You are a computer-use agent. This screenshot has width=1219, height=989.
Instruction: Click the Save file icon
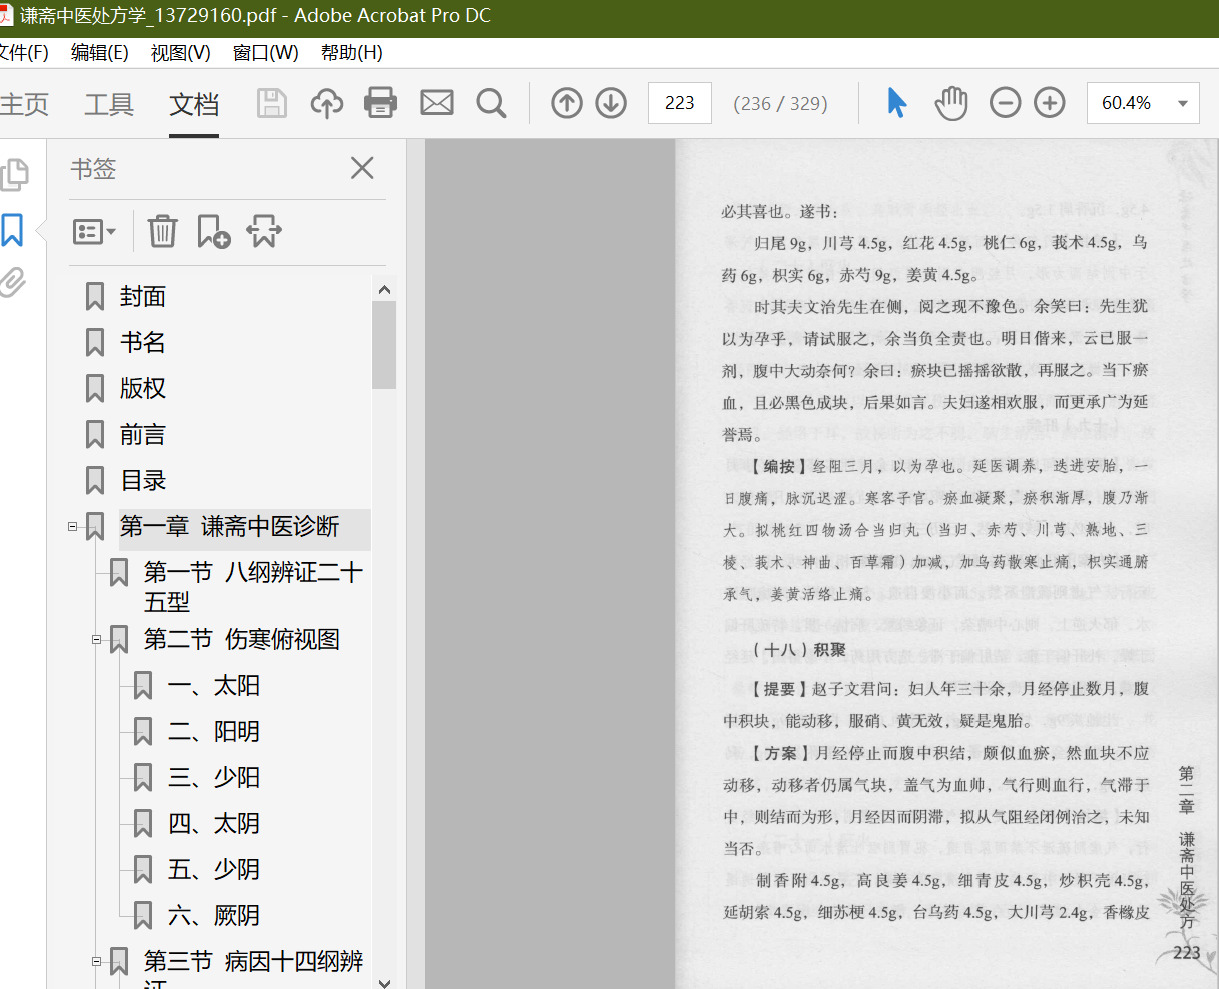click(x=272, y=103)
